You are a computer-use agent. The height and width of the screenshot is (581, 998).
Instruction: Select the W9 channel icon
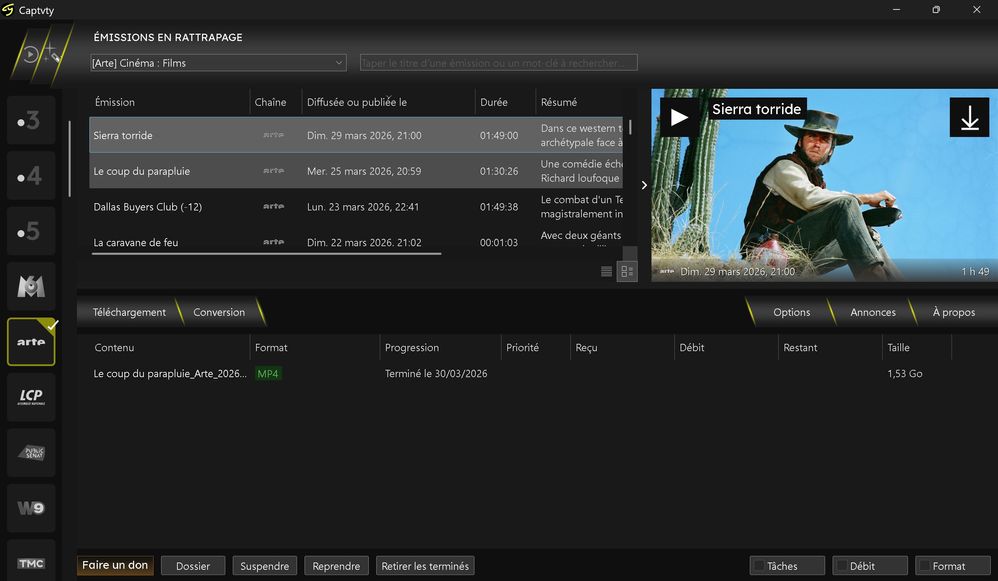tap(31, 508)
